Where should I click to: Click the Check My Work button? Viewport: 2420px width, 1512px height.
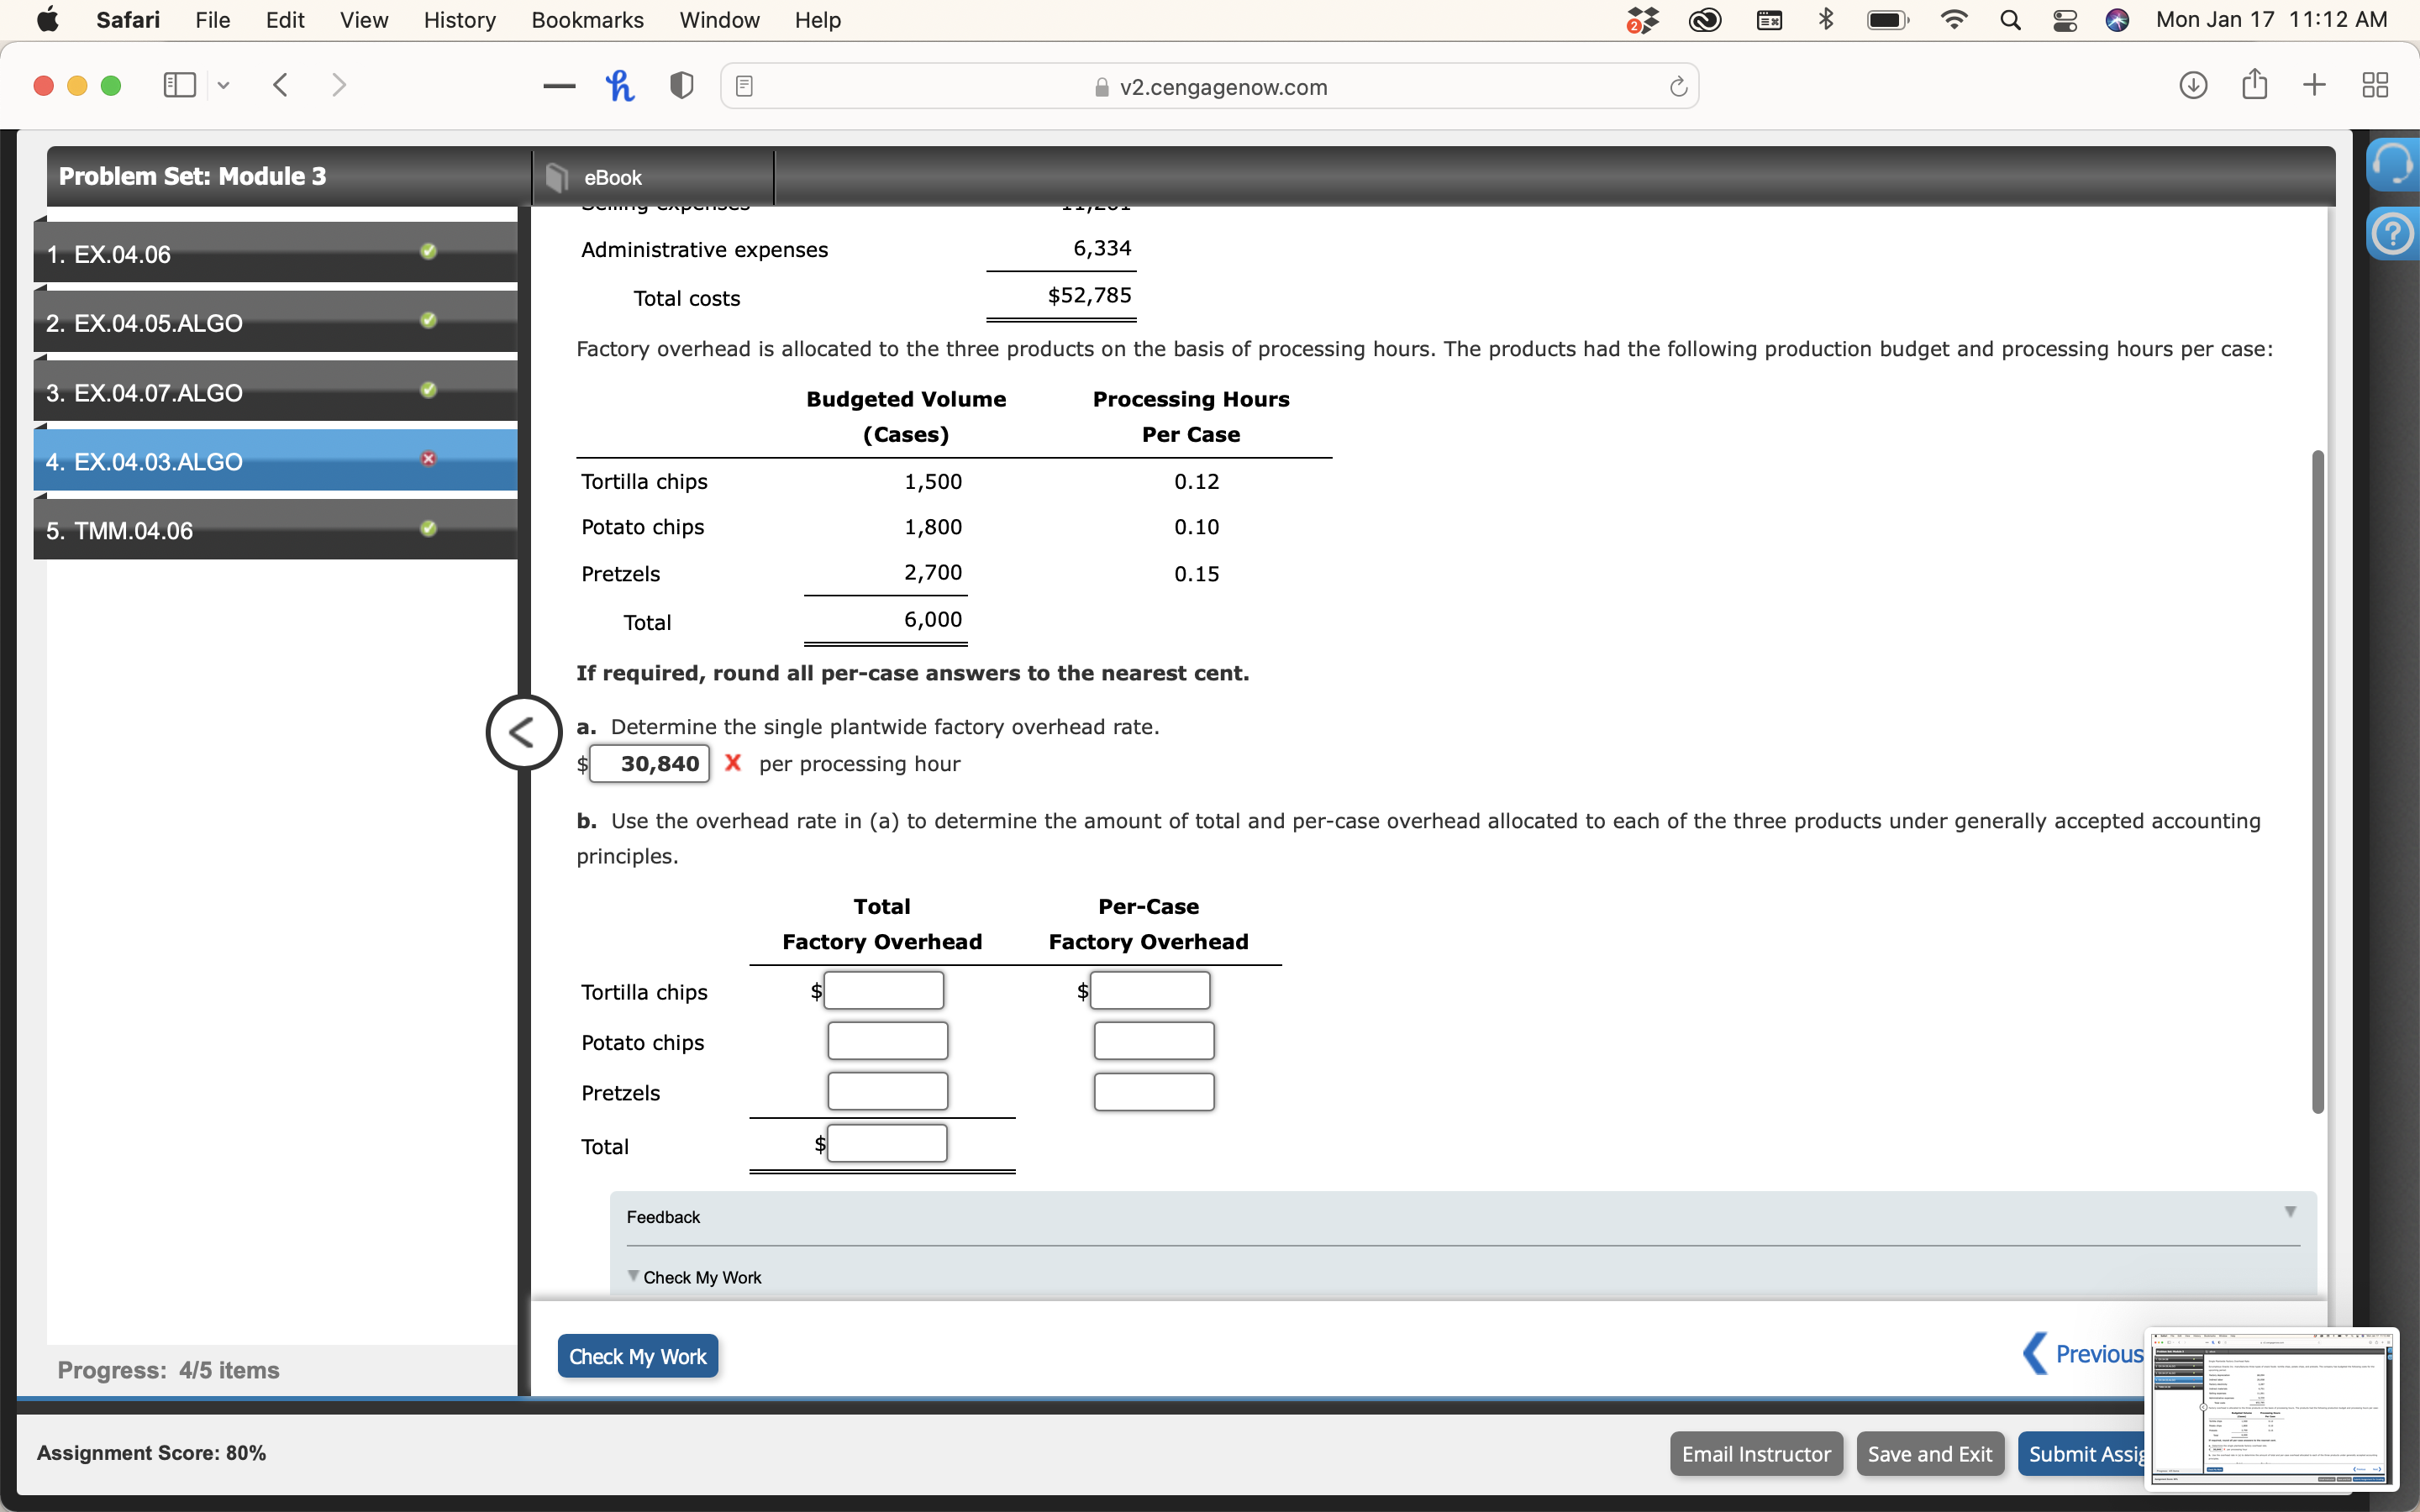click(x=637, y=1356)
